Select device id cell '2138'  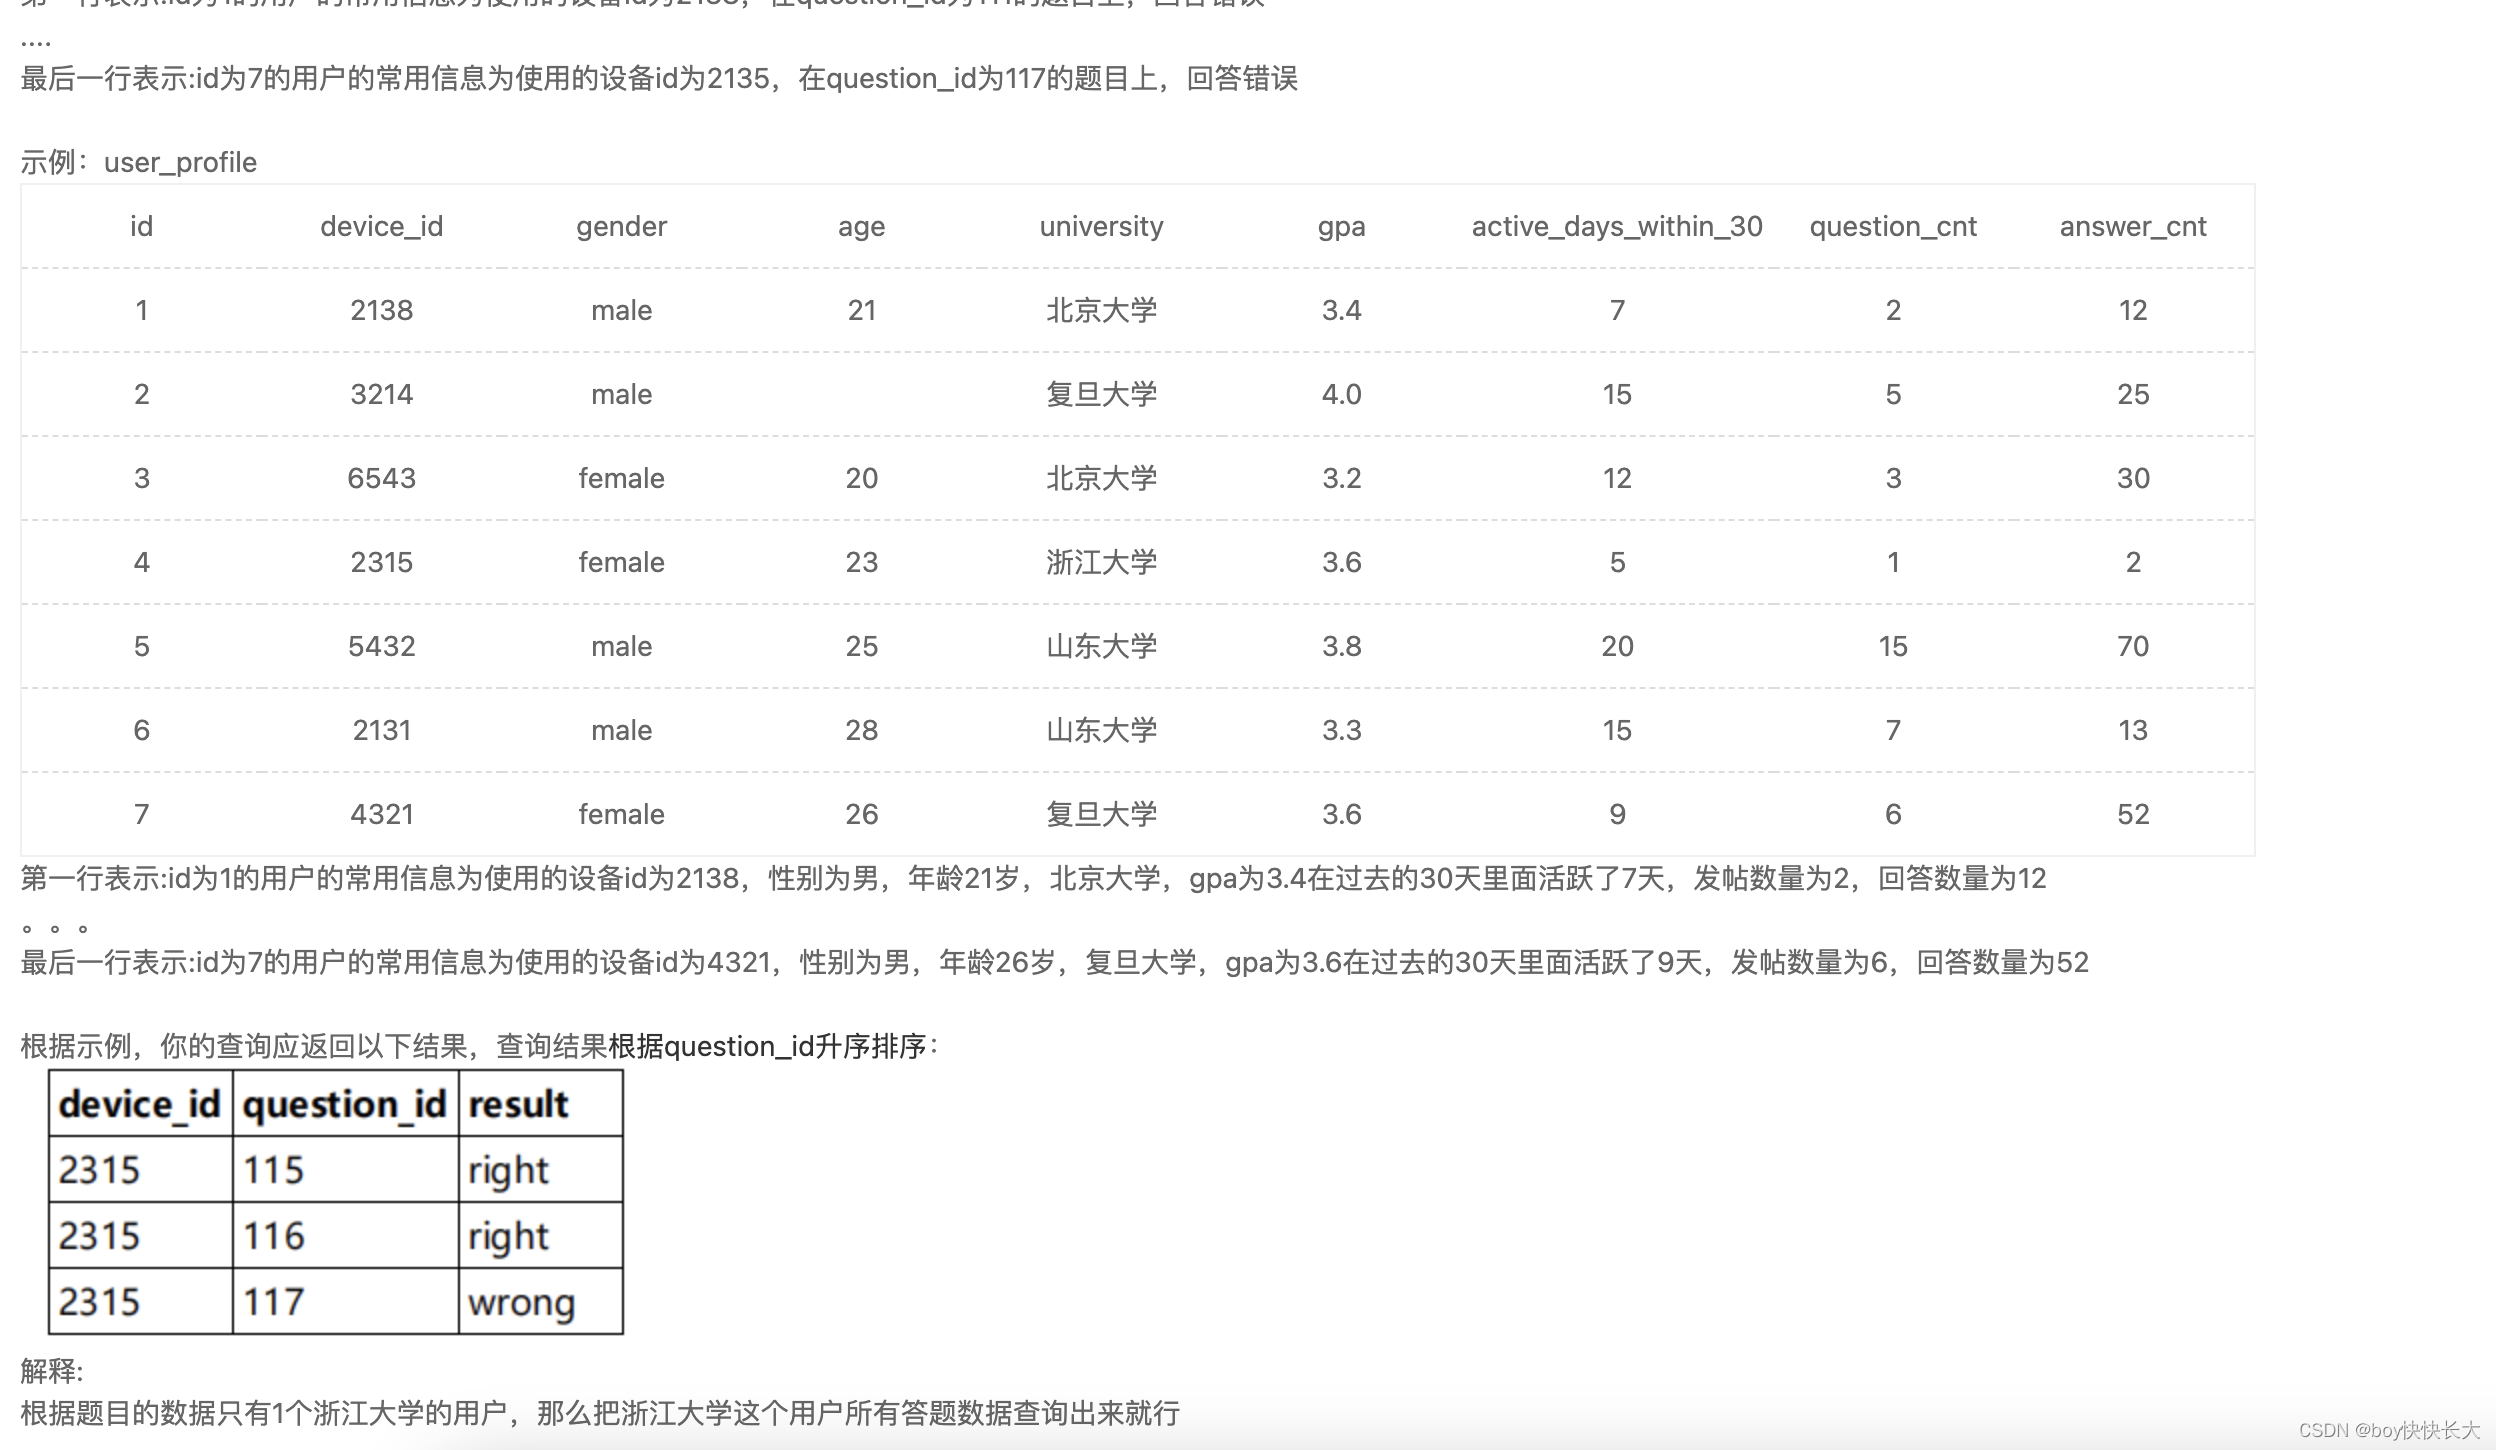381,310
